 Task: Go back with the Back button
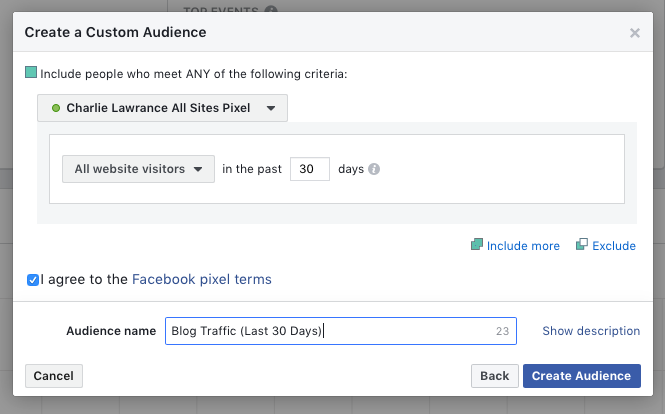(494, 376)
